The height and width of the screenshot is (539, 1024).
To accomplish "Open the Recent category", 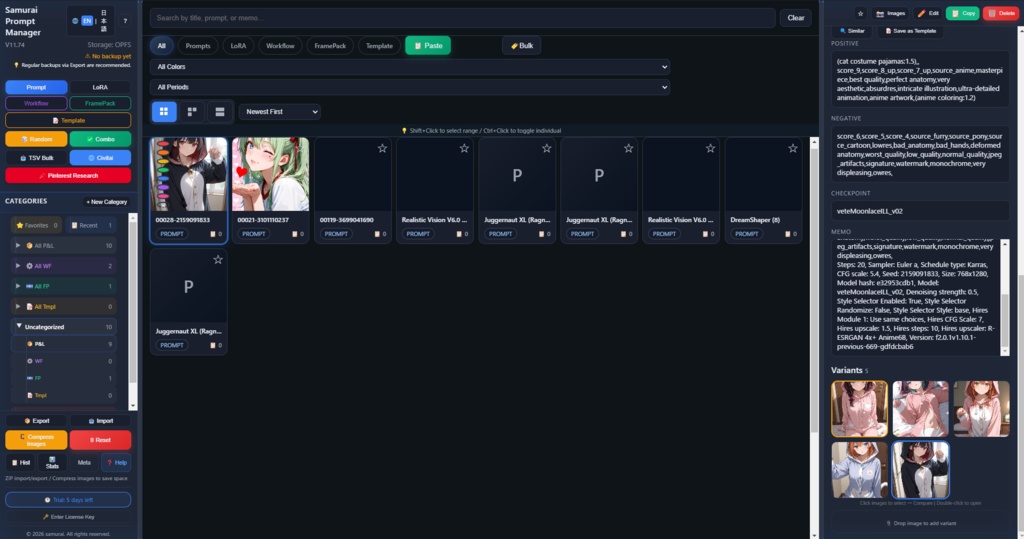I will pos(91,225).
